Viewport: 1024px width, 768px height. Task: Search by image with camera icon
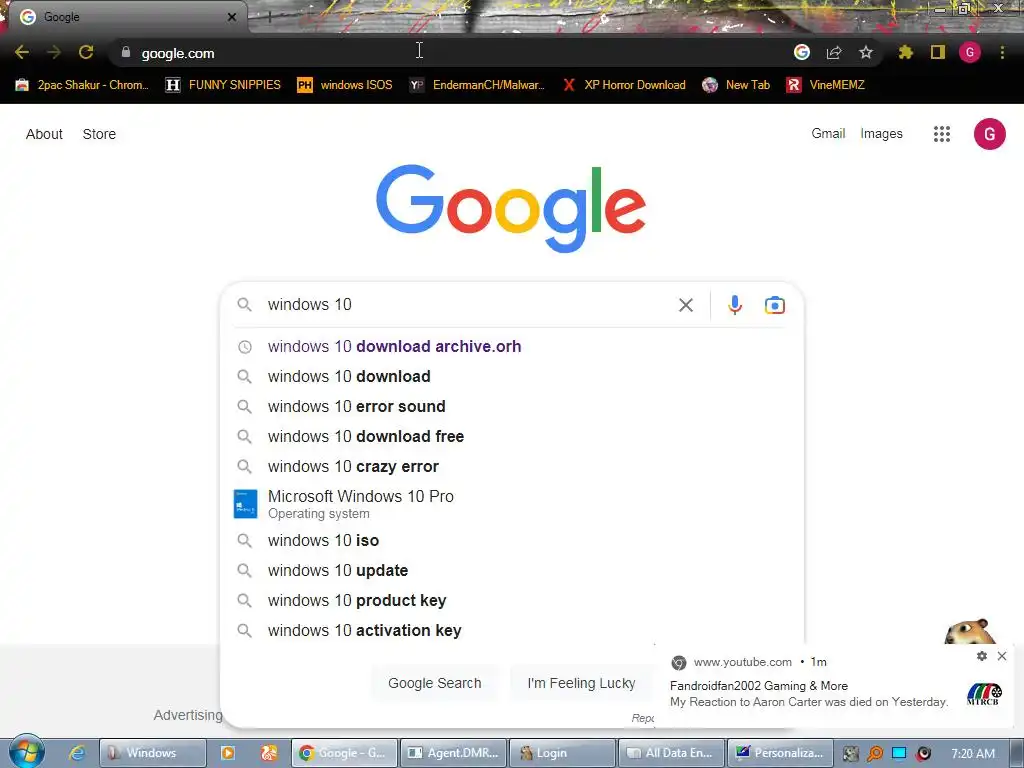click(x=775, y=305)
